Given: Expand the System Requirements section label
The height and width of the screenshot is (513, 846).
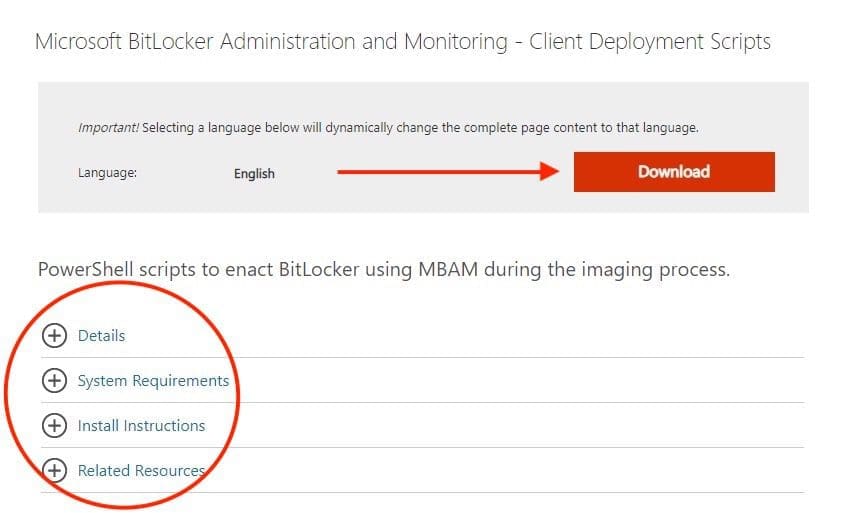Looking at the screenshot, I should 153,381.
